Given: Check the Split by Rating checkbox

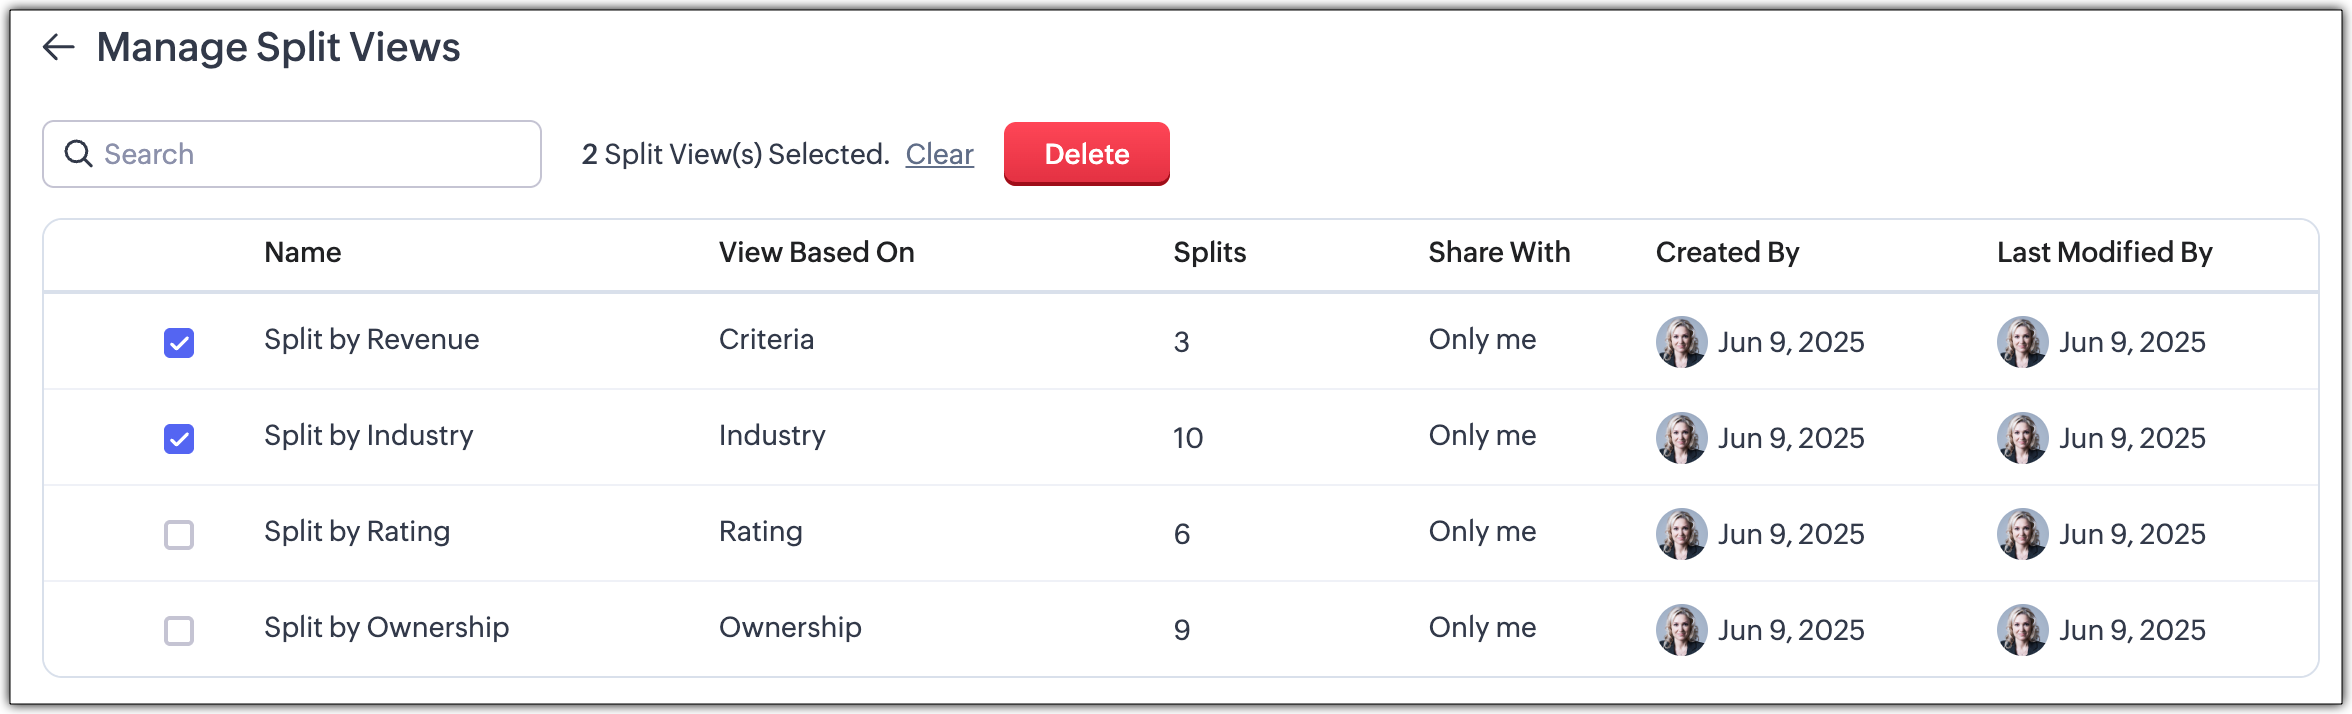Looking at the screenshot, I should [x=179, y=535].
